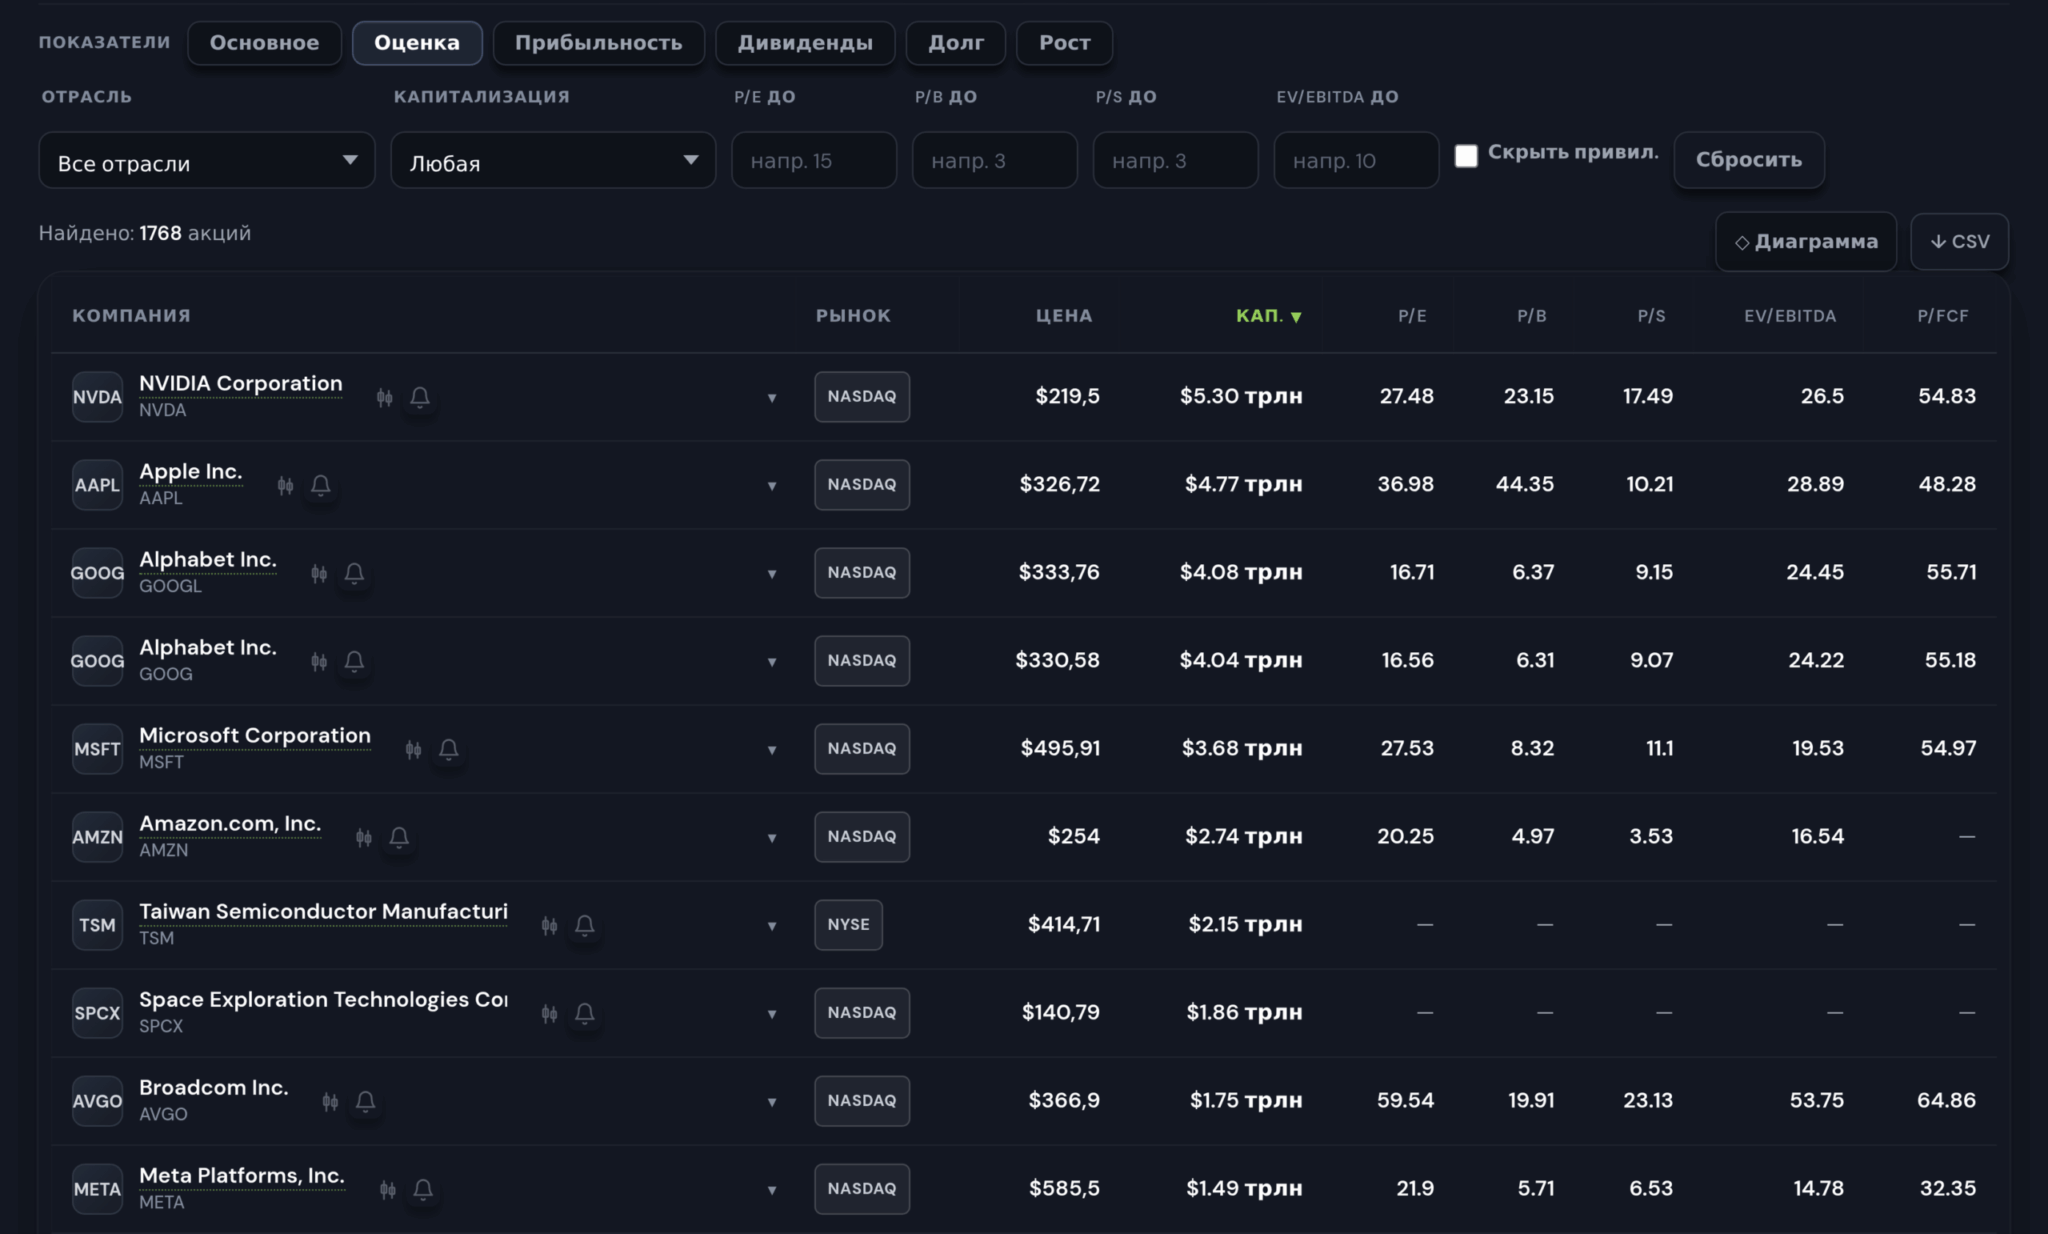Open candlestick chart icon for NVIDIA Corporation
Viewport: 2048px width, 1234px height.
tap(384, 397)
